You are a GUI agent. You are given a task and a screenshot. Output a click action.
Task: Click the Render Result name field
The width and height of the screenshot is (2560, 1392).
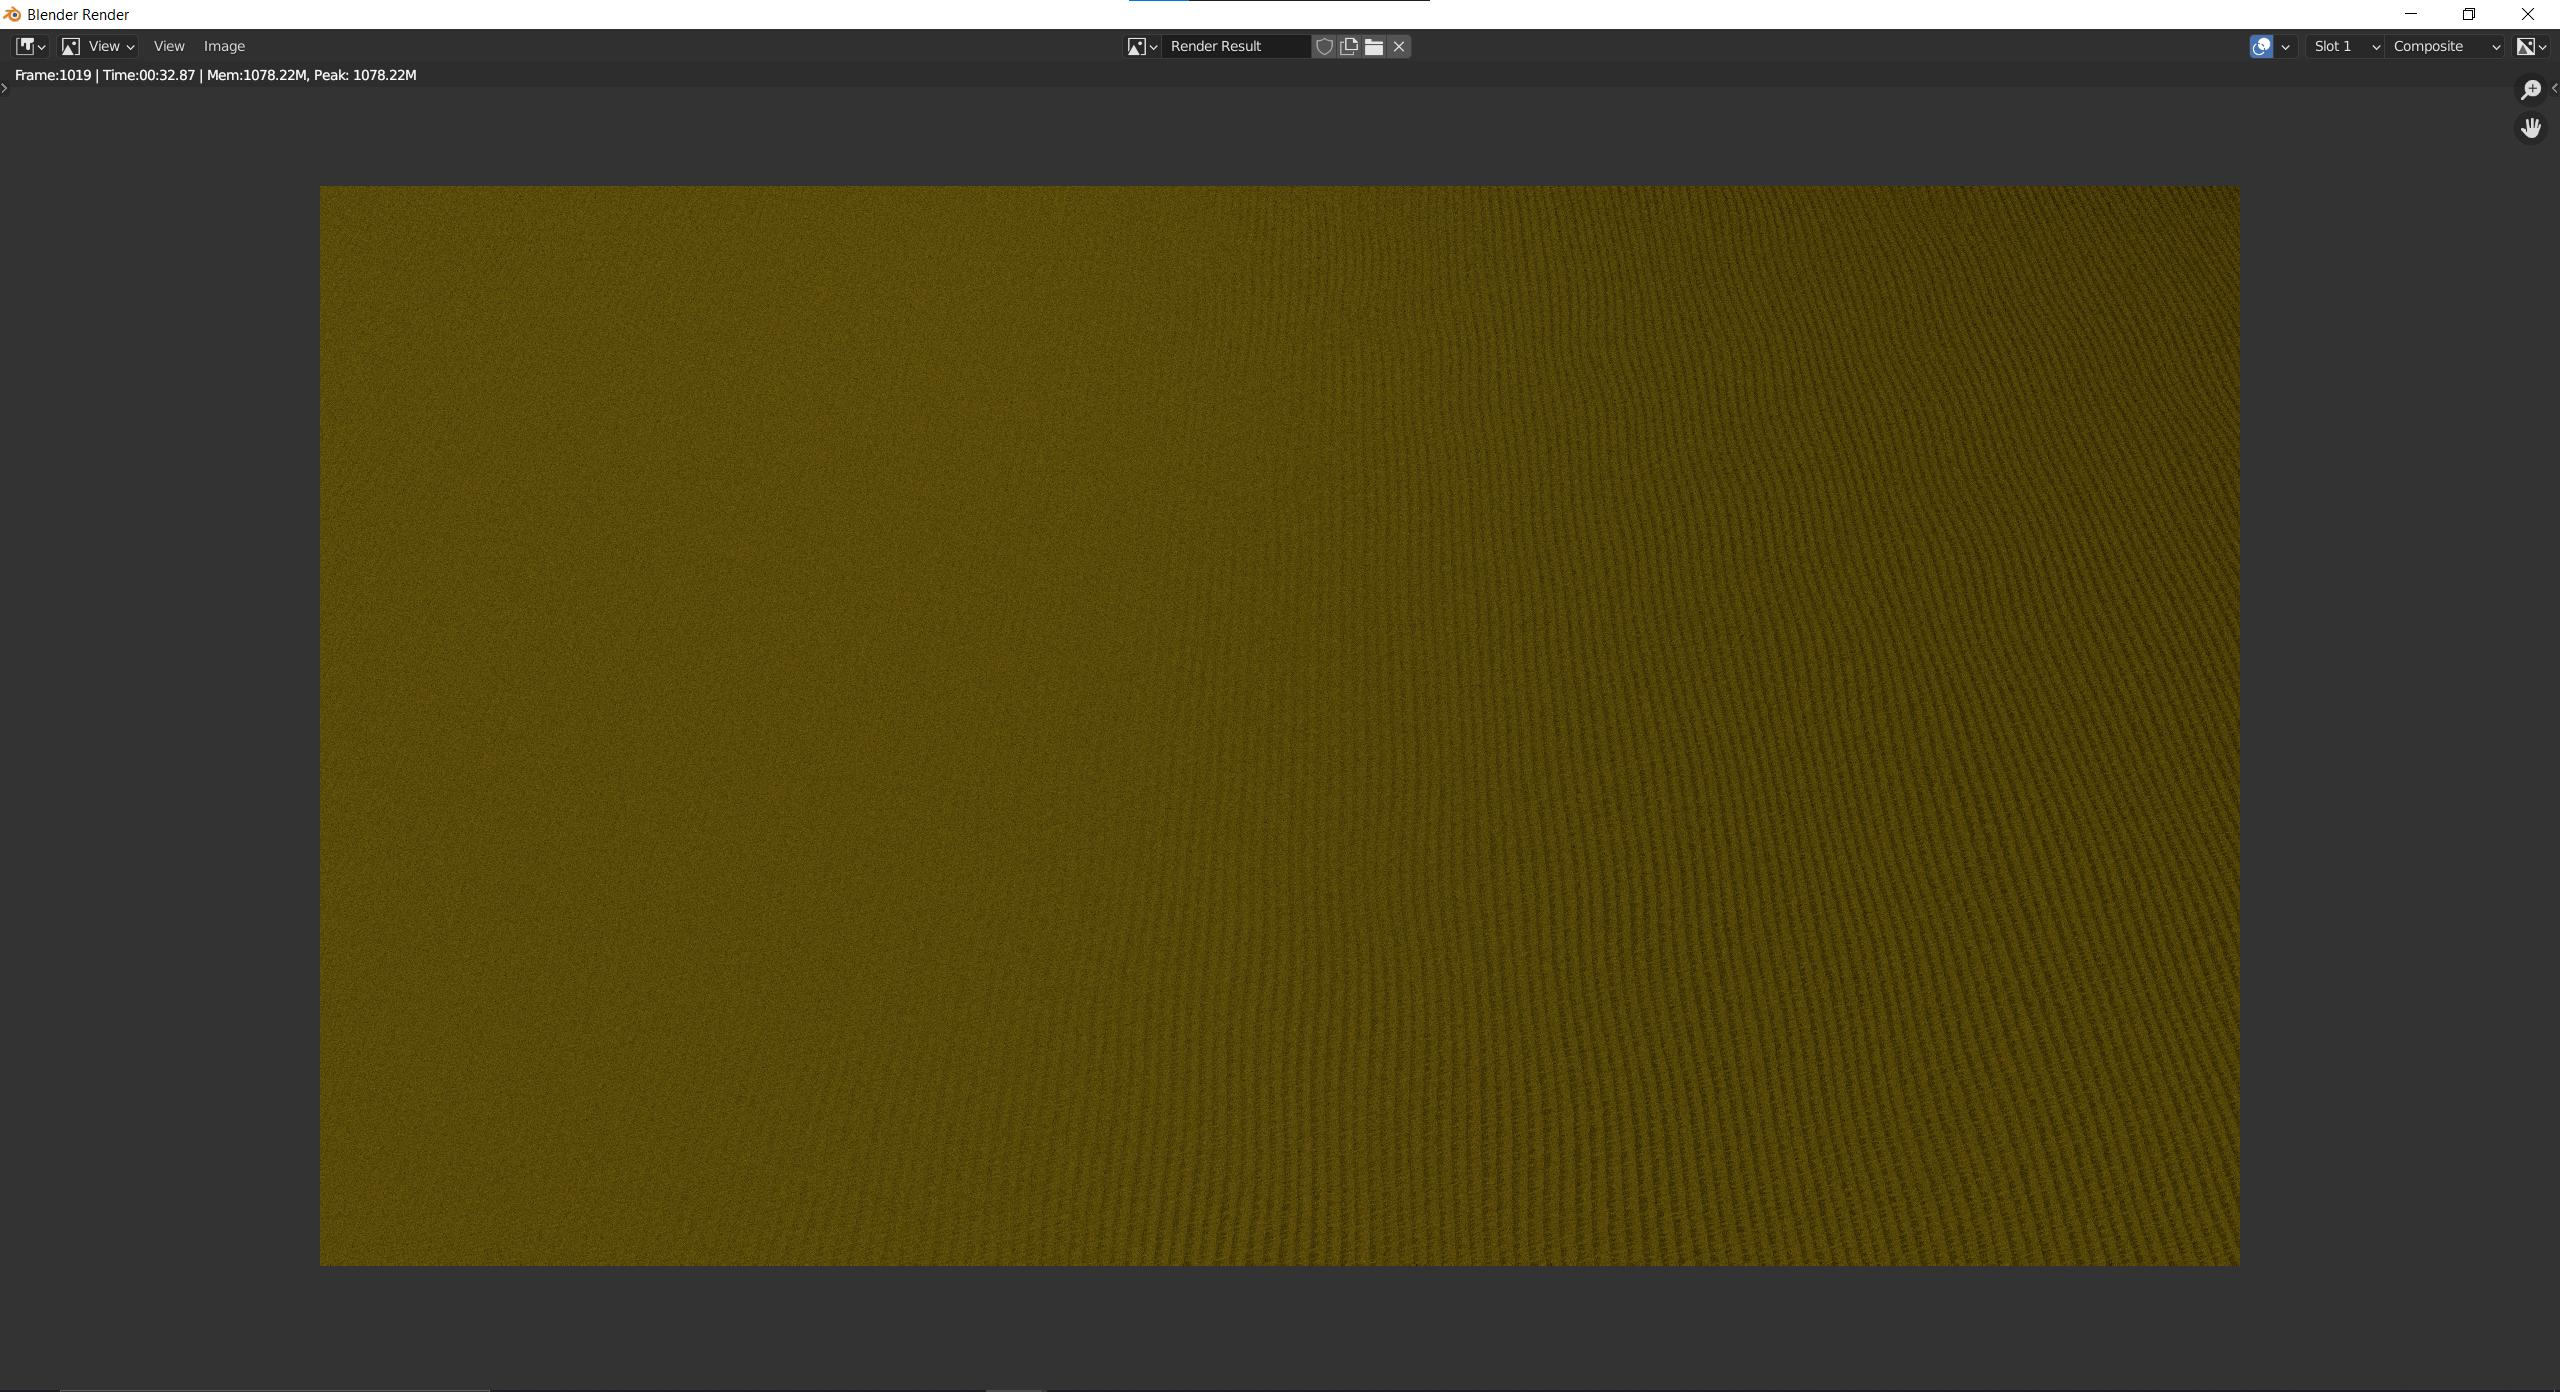click(x=1236, y=46)
